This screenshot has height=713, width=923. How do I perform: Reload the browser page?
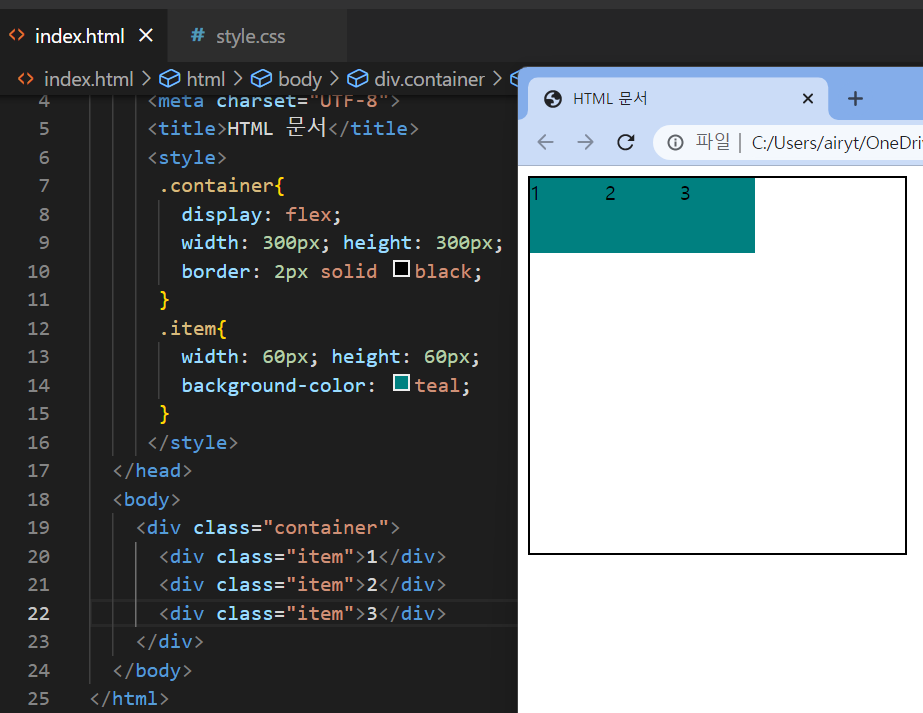(626, 142)
